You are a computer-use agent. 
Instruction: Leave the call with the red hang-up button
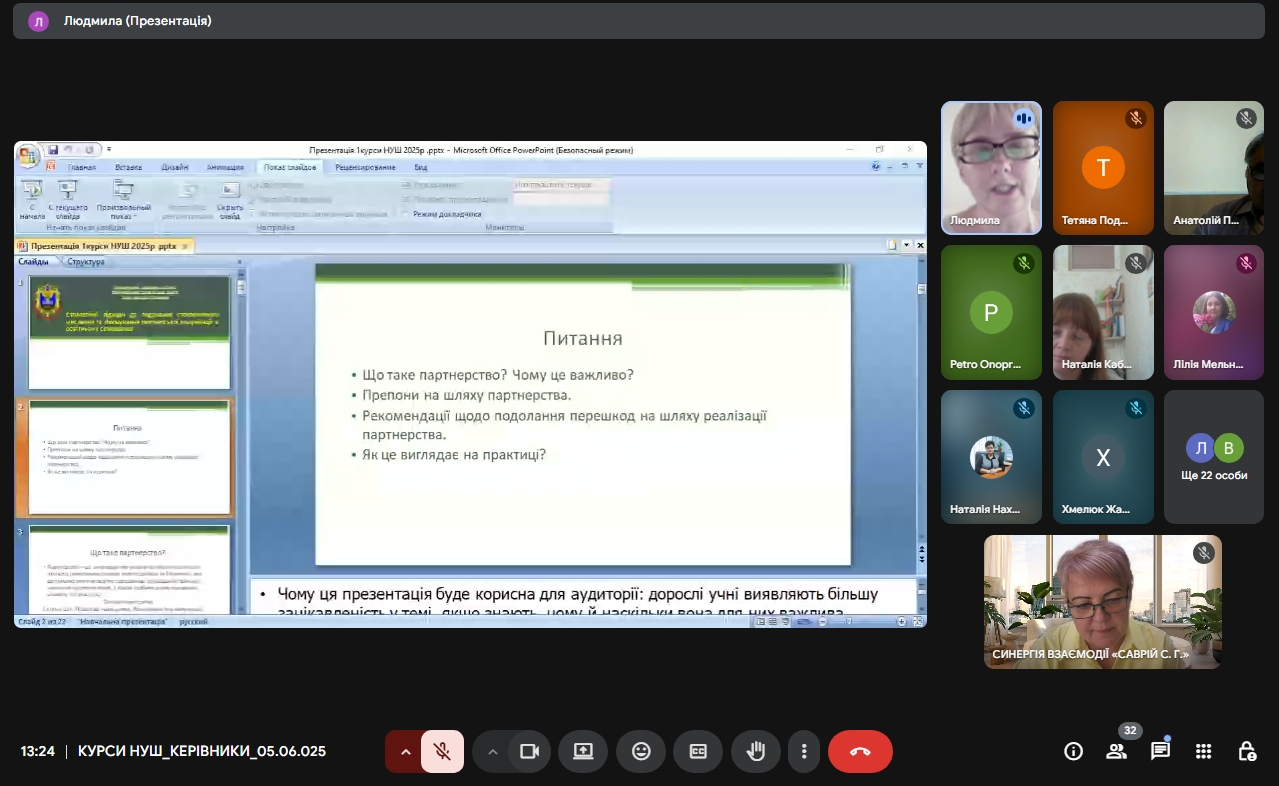tap(859, 751)
